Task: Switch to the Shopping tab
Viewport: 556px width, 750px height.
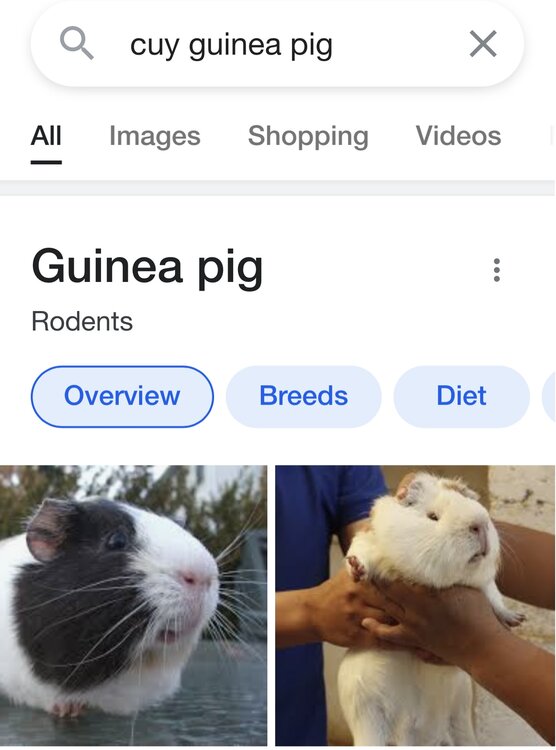Action: (308, 135)
